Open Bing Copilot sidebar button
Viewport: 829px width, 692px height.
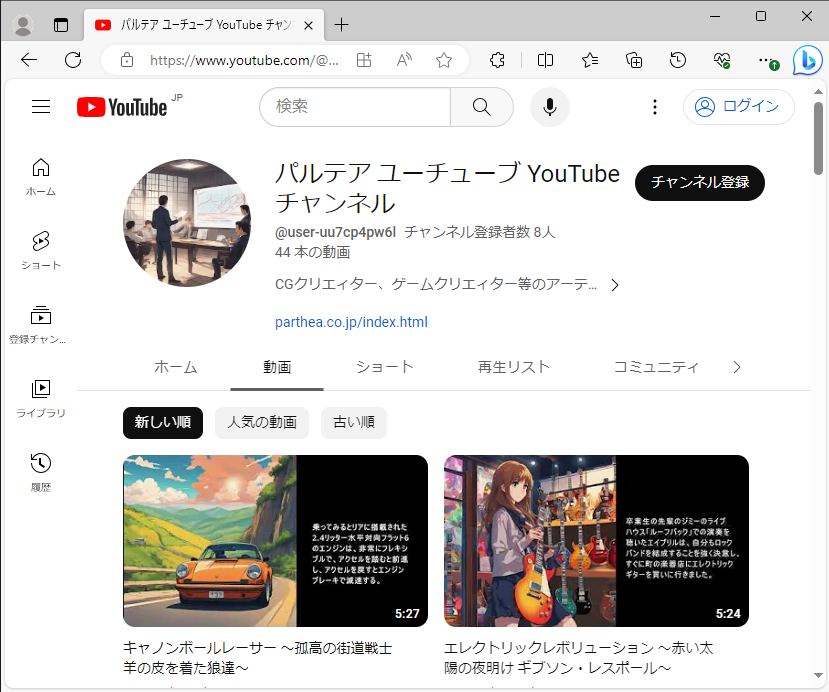click(x=807, y=60)
